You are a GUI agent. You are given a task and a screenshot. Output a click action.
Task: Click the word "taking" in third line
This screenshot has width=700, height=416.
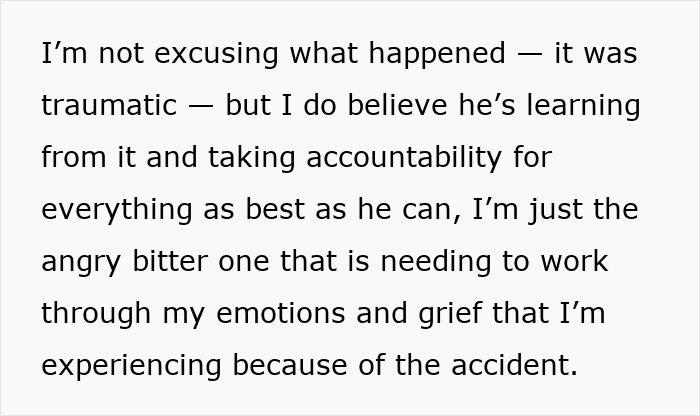pos(252,158)
